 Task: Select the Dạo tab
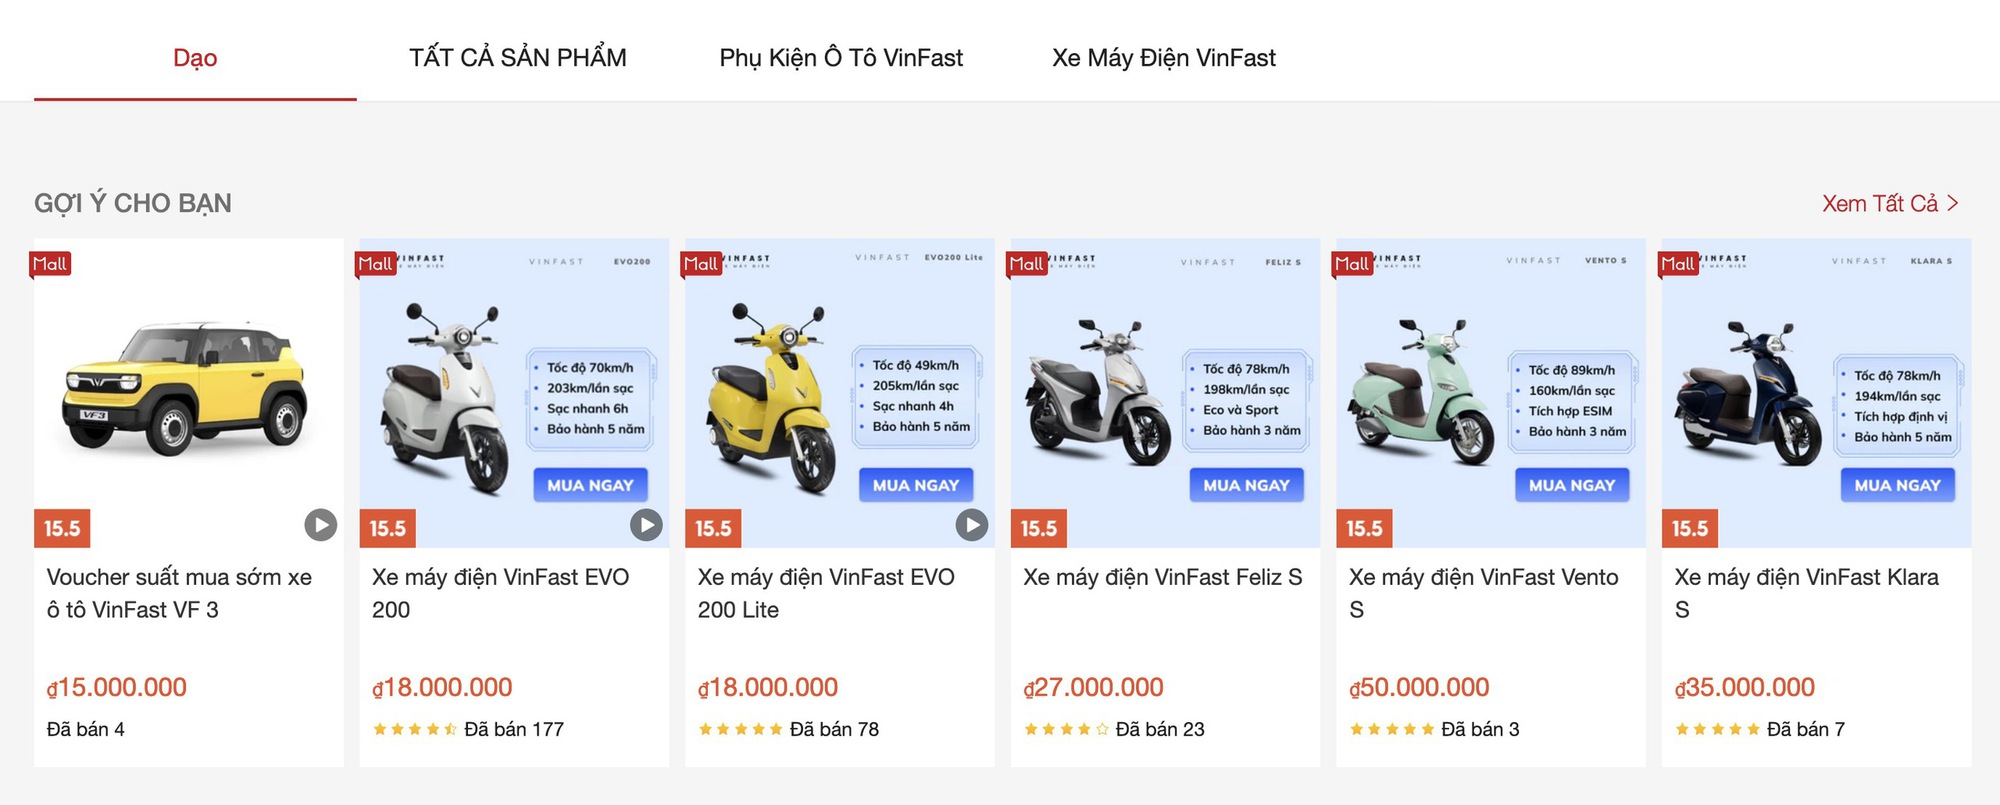pos(195,57)
